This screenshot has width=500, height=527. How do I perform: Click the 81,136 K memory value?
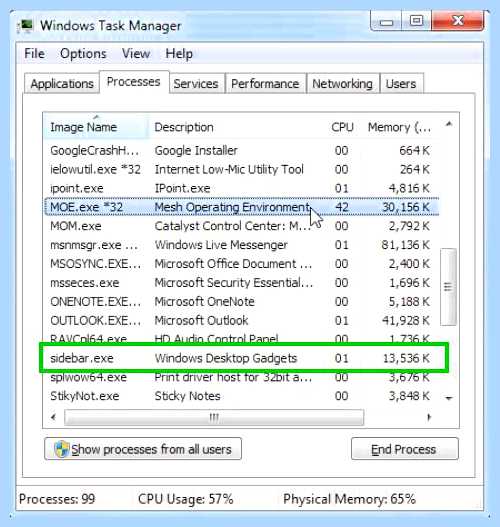click(x=405, y=245)
